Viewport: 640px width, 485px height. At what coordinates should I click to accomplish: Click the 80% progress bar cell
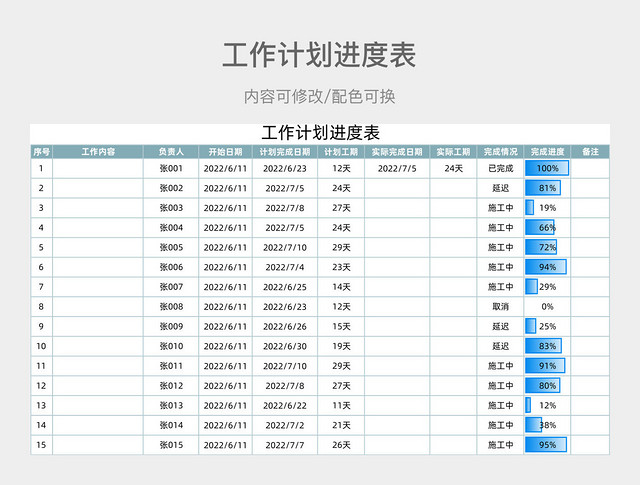click(x=547, y=385)
